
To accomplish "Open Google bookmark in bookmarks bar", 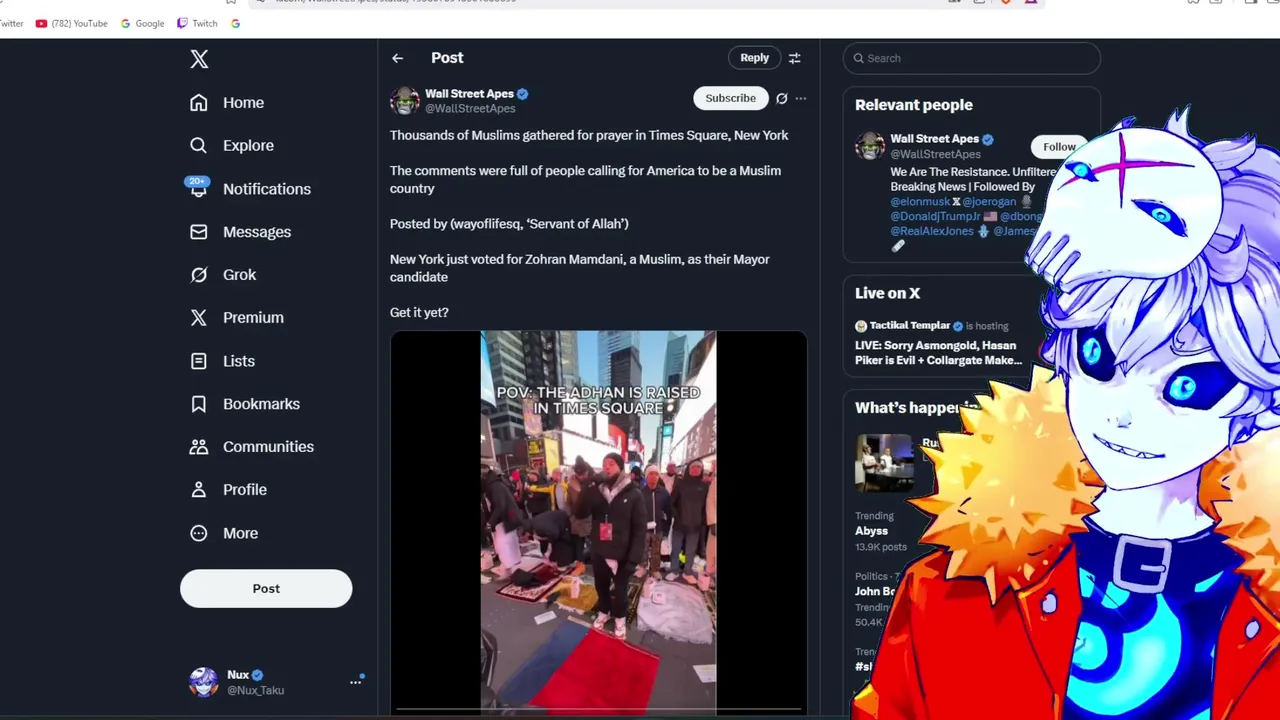I will click(x=142, y=23).
